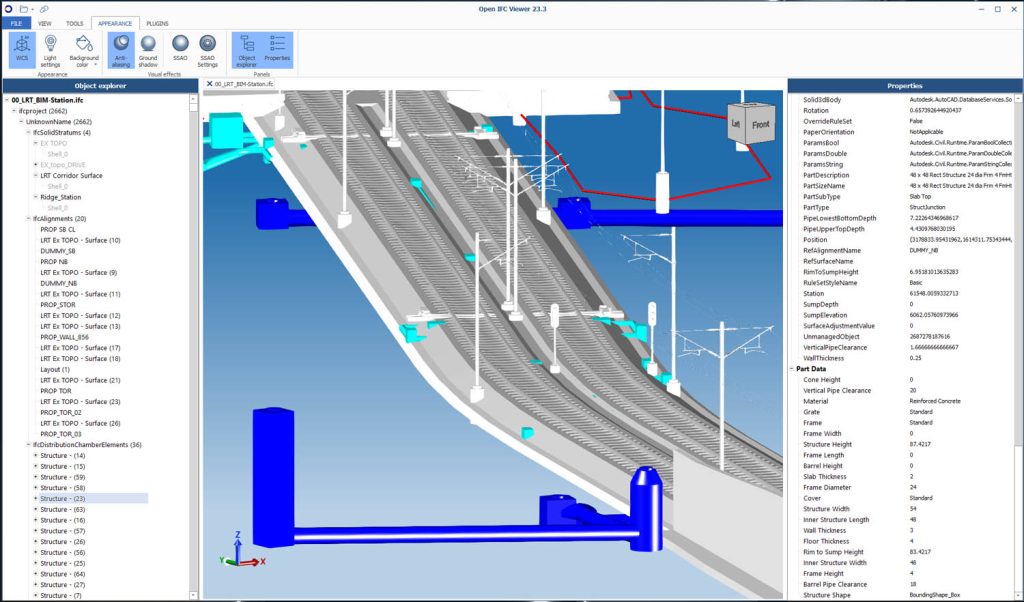This screenshot has width=1024, height=602.
Task: Collapse IfcDistributionChamberElements (36) node
Action: pyautogui.click(x=29, y=445)
